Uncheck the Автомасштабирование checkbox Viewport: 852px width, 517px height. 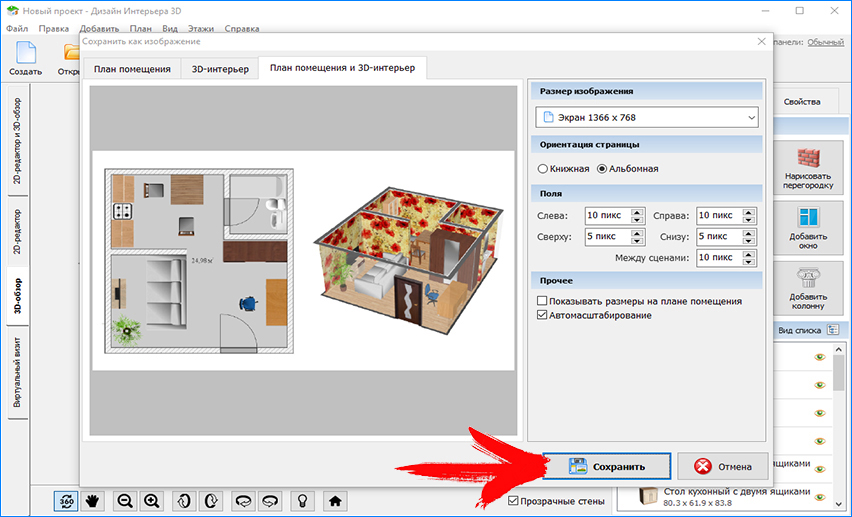click(542, 315)
